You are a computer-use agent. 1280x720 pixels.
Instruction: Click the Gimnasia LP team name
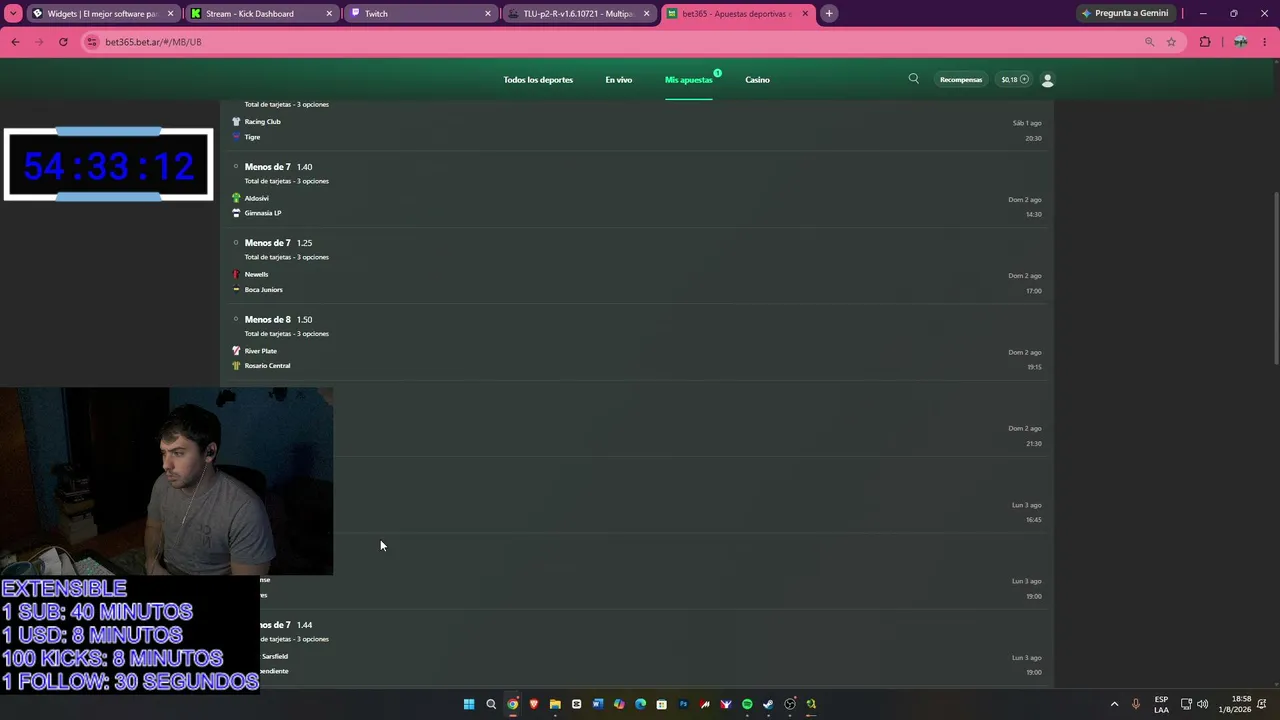tap(263, 213)
